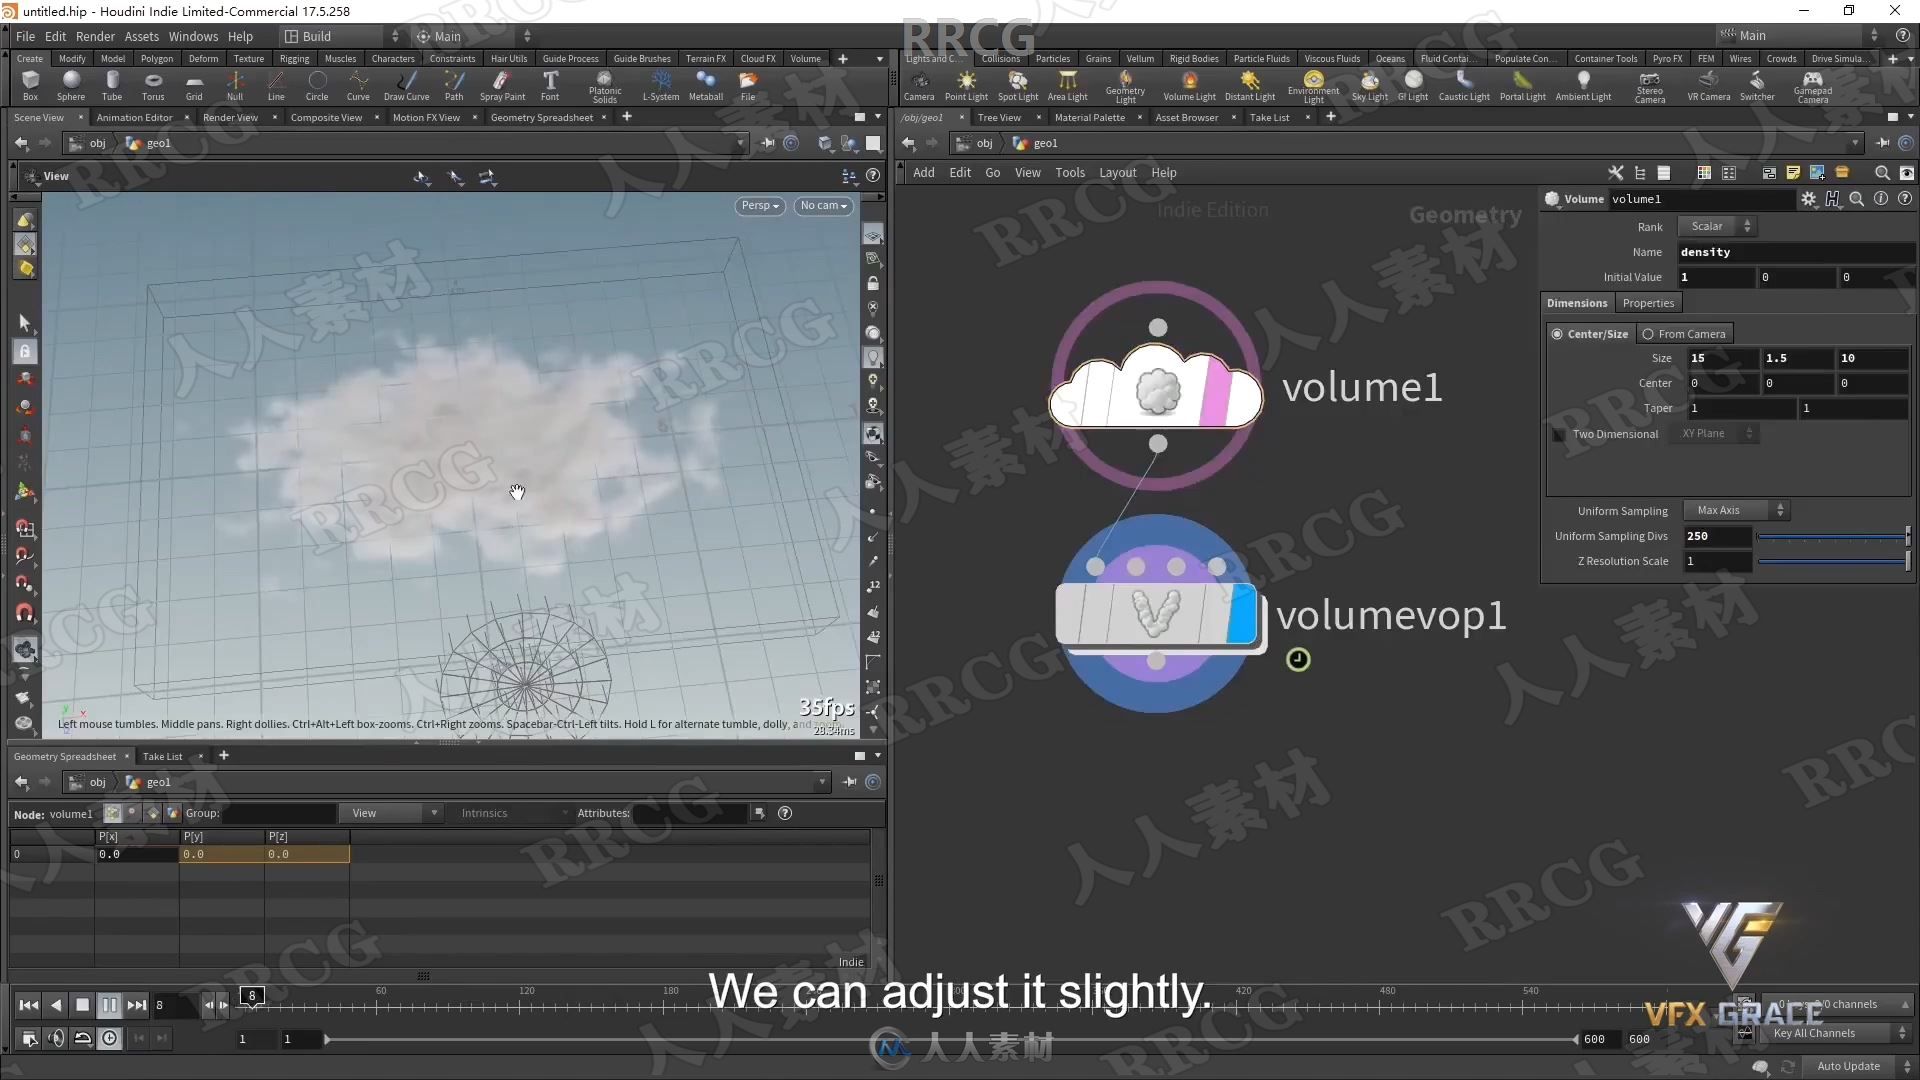Viewport: 1920px width, 1080px height.
Task: Switch to the Properties tab
Action: click(1648, 303)
